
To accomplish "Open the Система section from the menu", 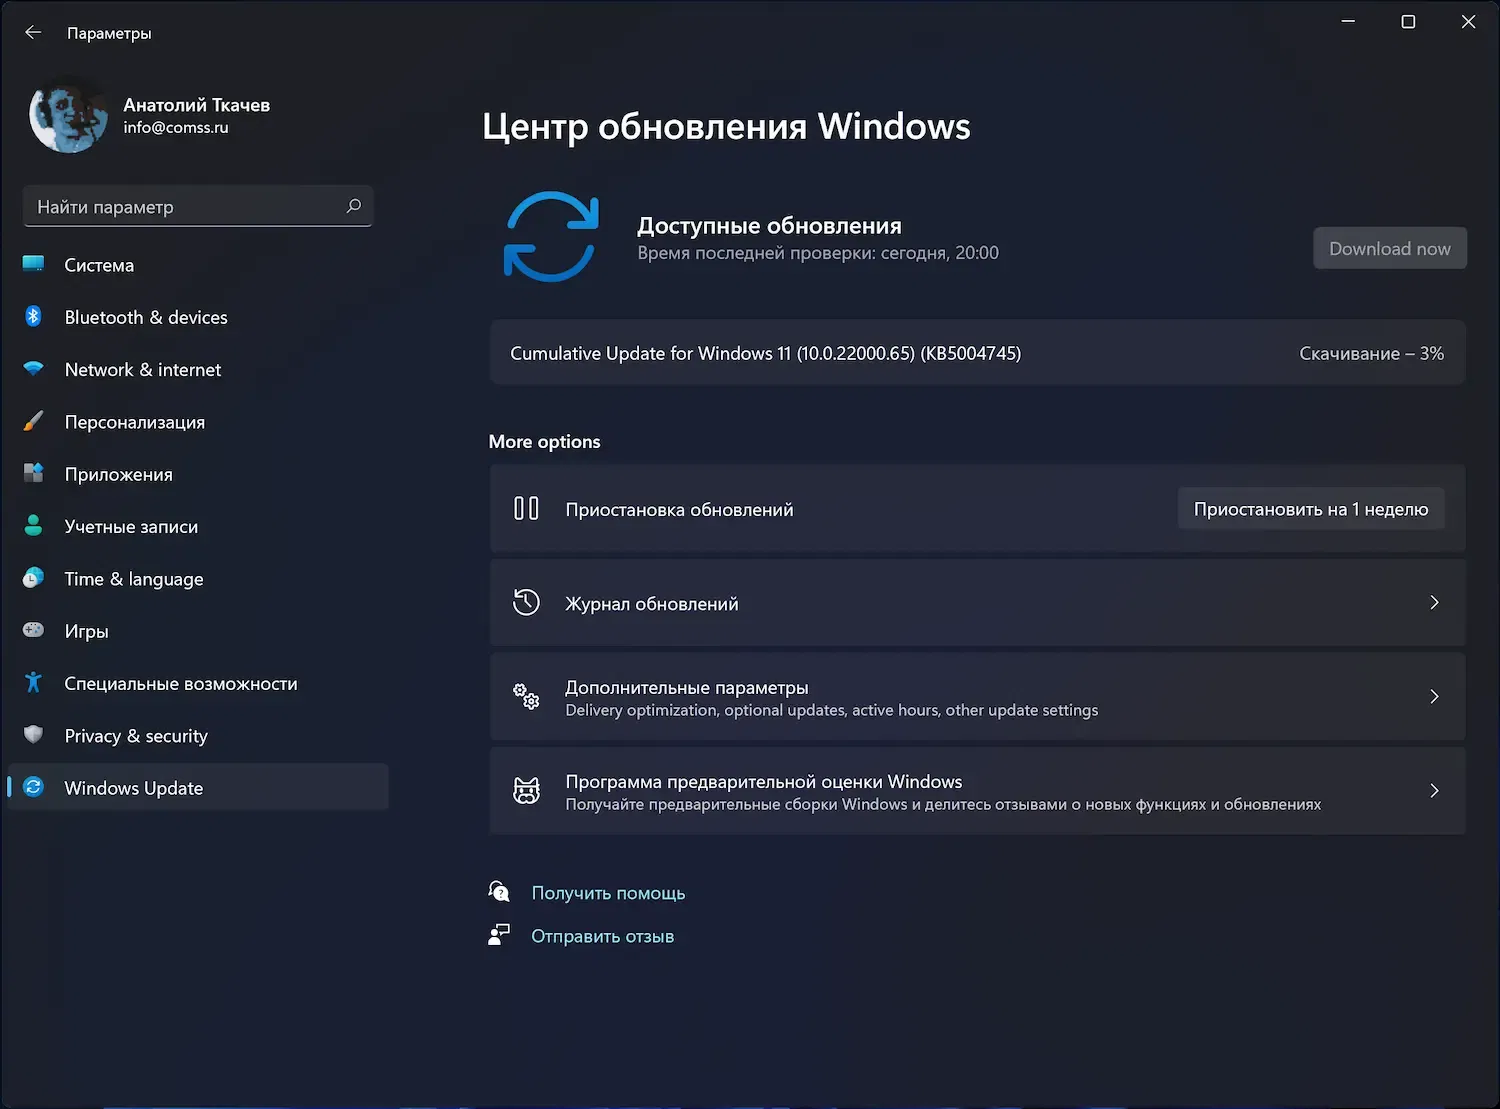I will (x=99, y=265).
